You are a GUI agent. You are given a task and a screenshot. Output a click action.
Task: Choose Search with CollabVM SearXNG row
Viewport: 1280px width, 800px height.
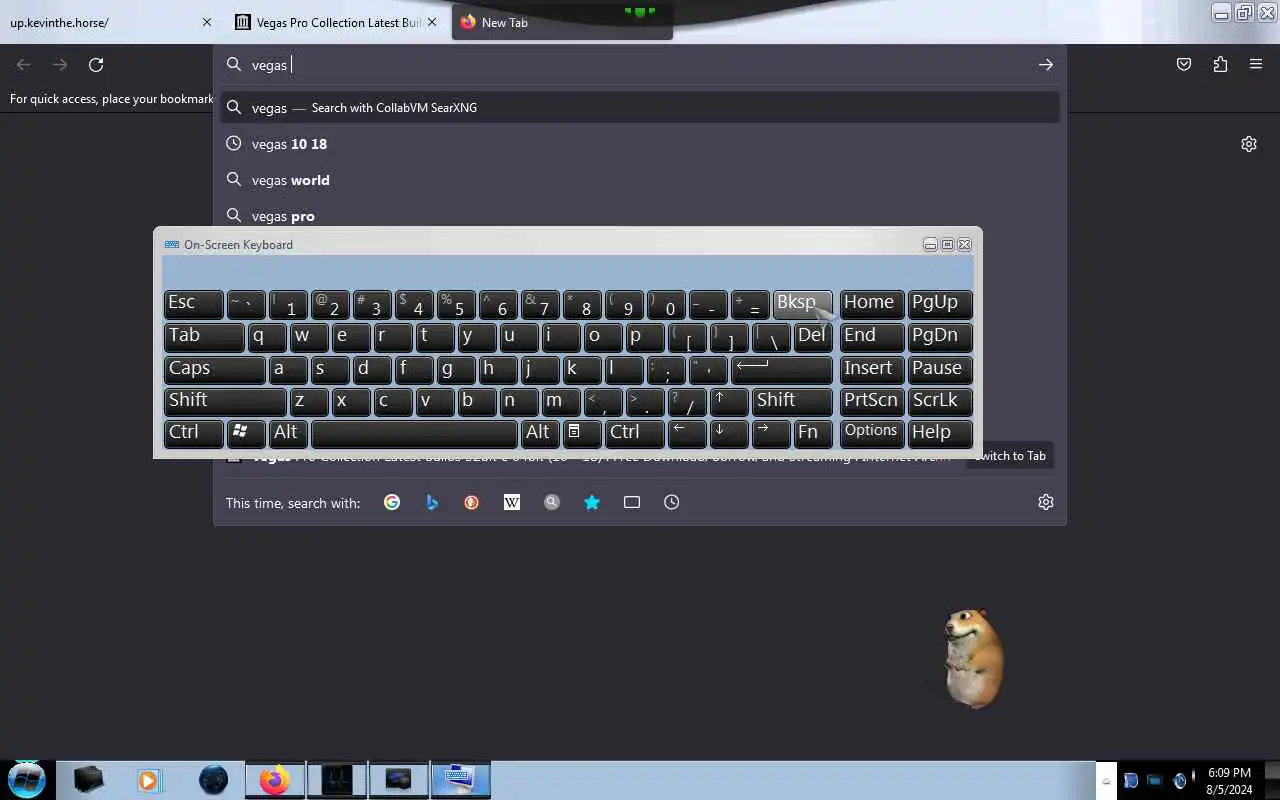[x=640, y=107]
